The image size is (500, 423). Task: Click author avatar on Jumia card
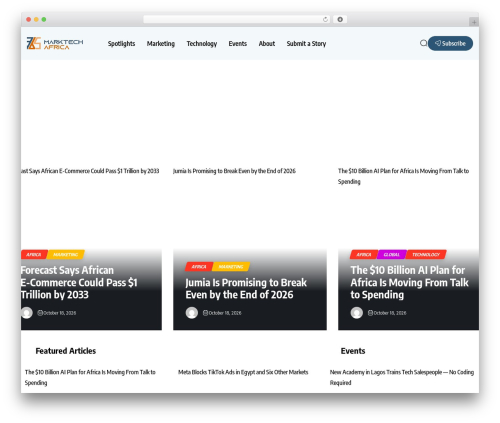coord(192,313)
